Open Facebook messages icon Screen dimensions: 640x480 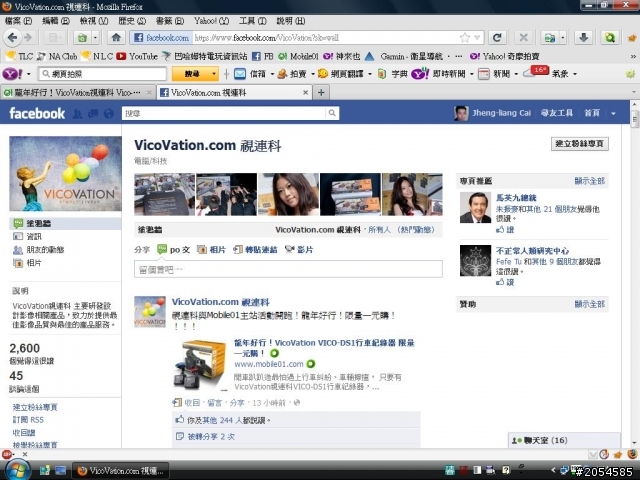(93, 113)
